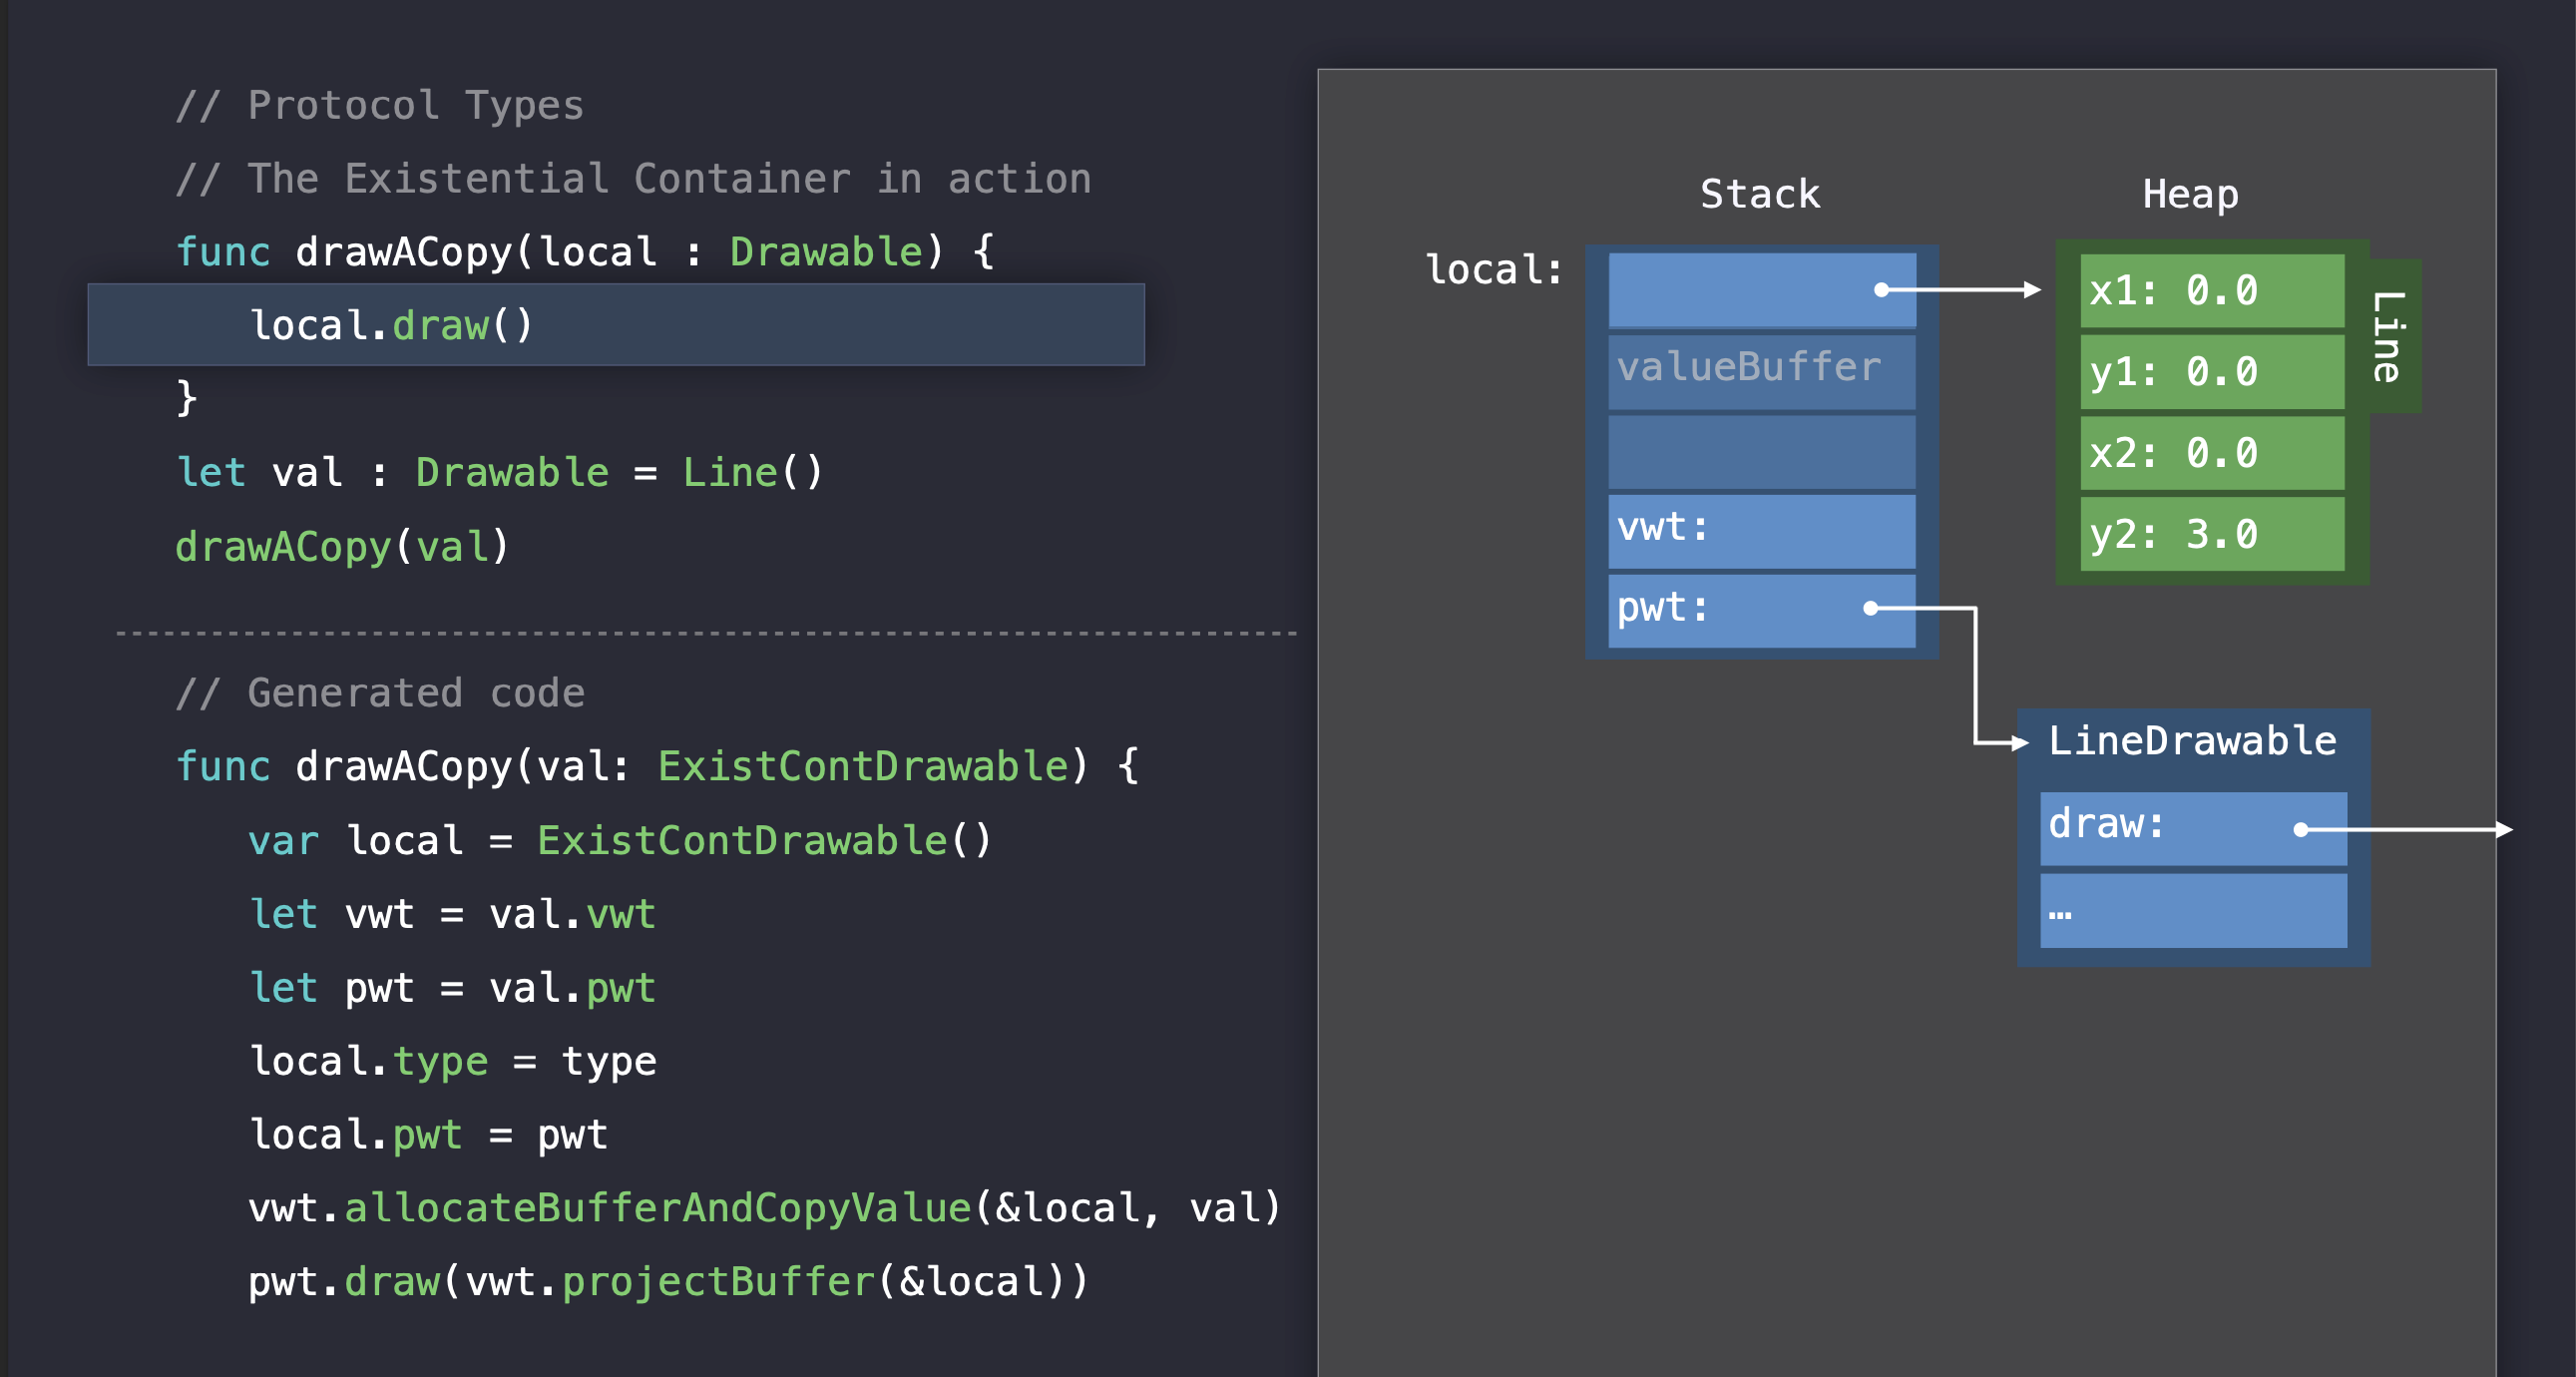Click the Heap heading
This screenshot has width=2576, height=1377.
tap(2190, 194)
